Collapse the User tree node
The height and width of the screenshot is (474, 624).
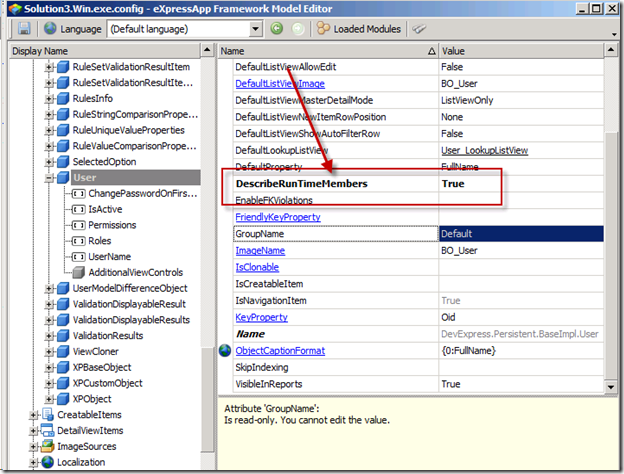pyautogui.click(x=49, y=178)
